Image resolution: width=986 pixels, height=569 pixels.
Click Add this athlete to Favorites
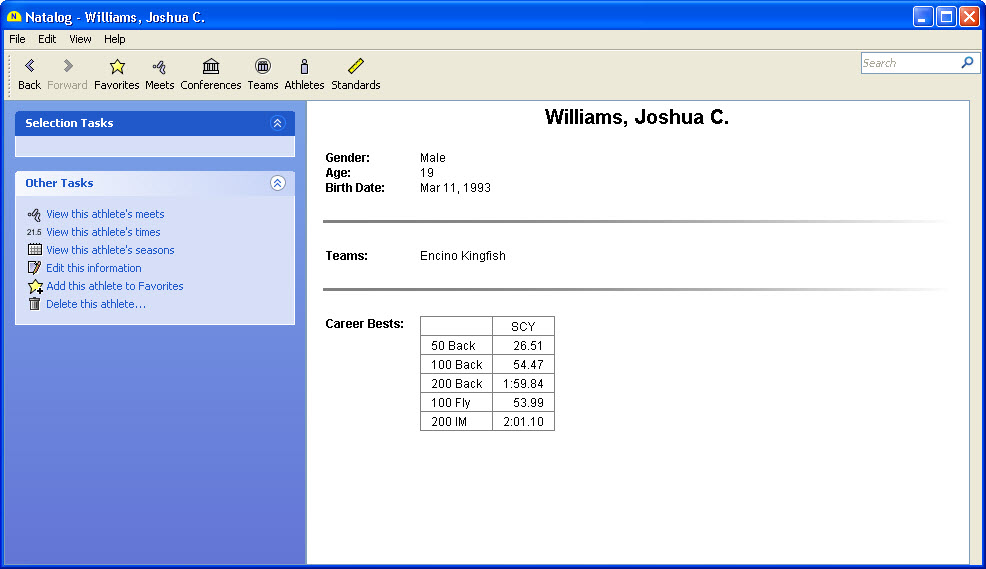click(x=114, y=286)
